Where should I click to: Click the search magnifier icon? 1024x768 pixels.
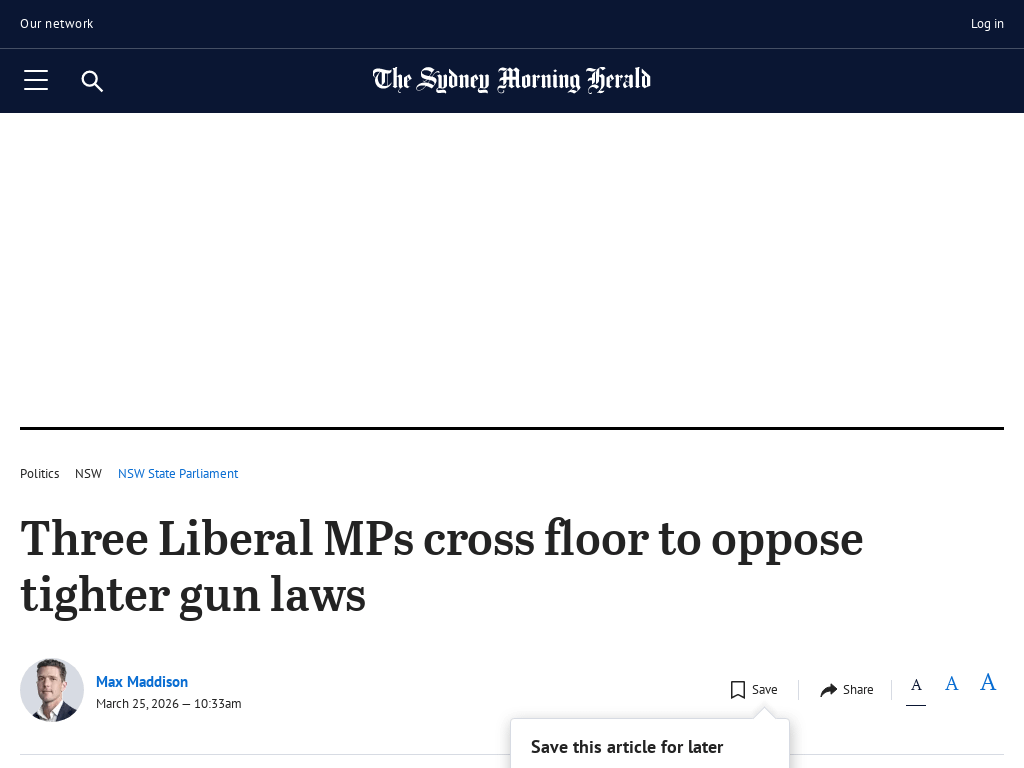tap(92, 81)
